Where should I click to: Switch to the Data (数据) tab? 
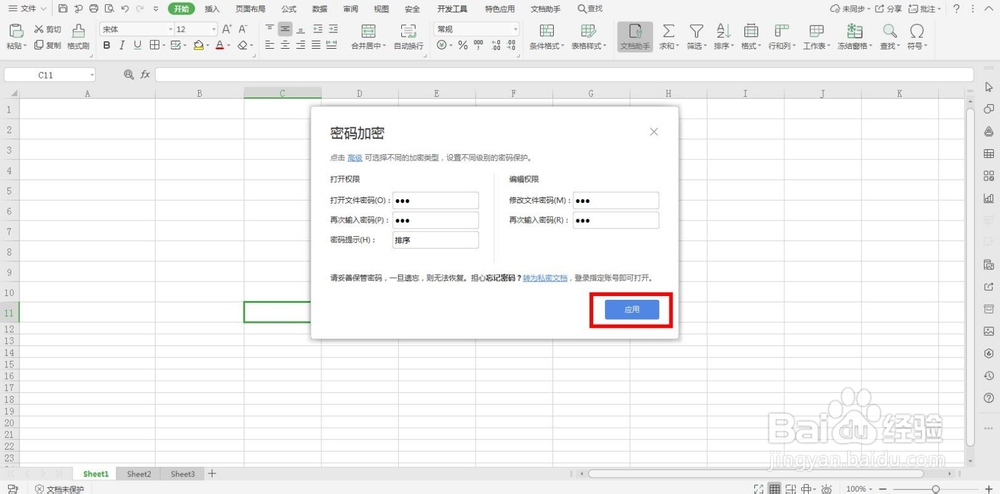click(320, 9)
